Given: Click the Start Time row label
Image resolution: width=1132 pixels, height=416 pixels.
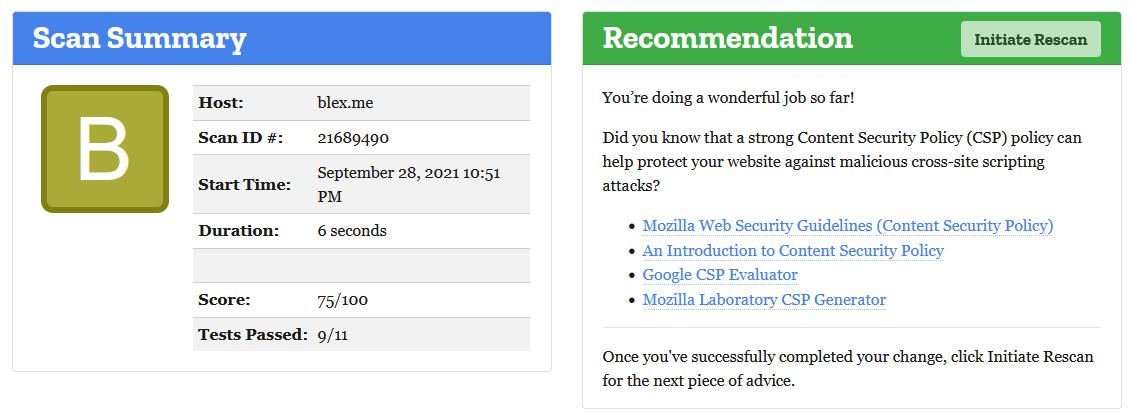Looking at the screenshot, I should pyautogui.click(x=244, y=184).
